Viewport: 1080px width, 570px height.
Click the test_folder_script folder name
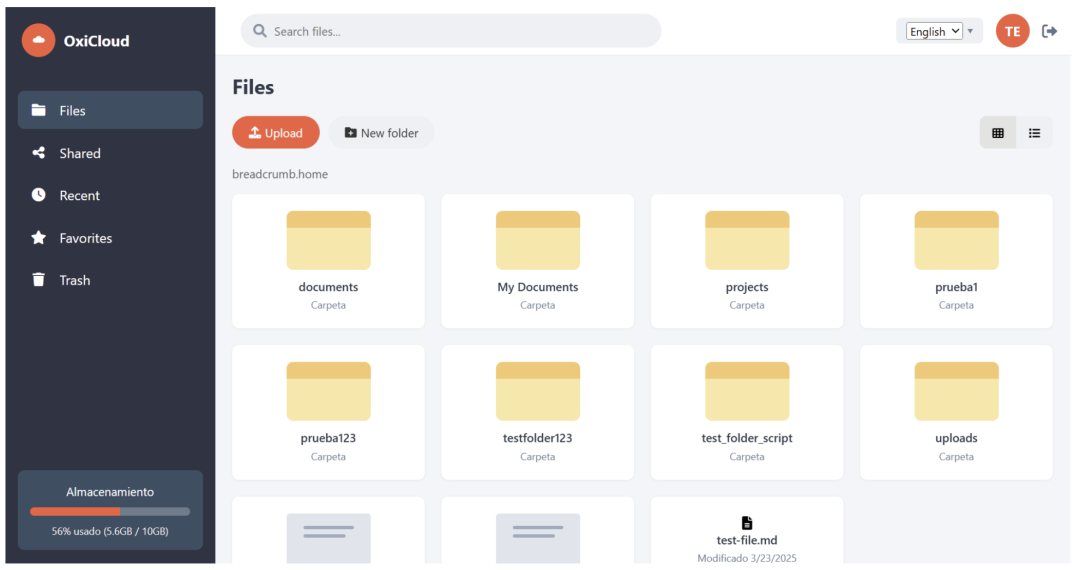click(x=747, y=438)
